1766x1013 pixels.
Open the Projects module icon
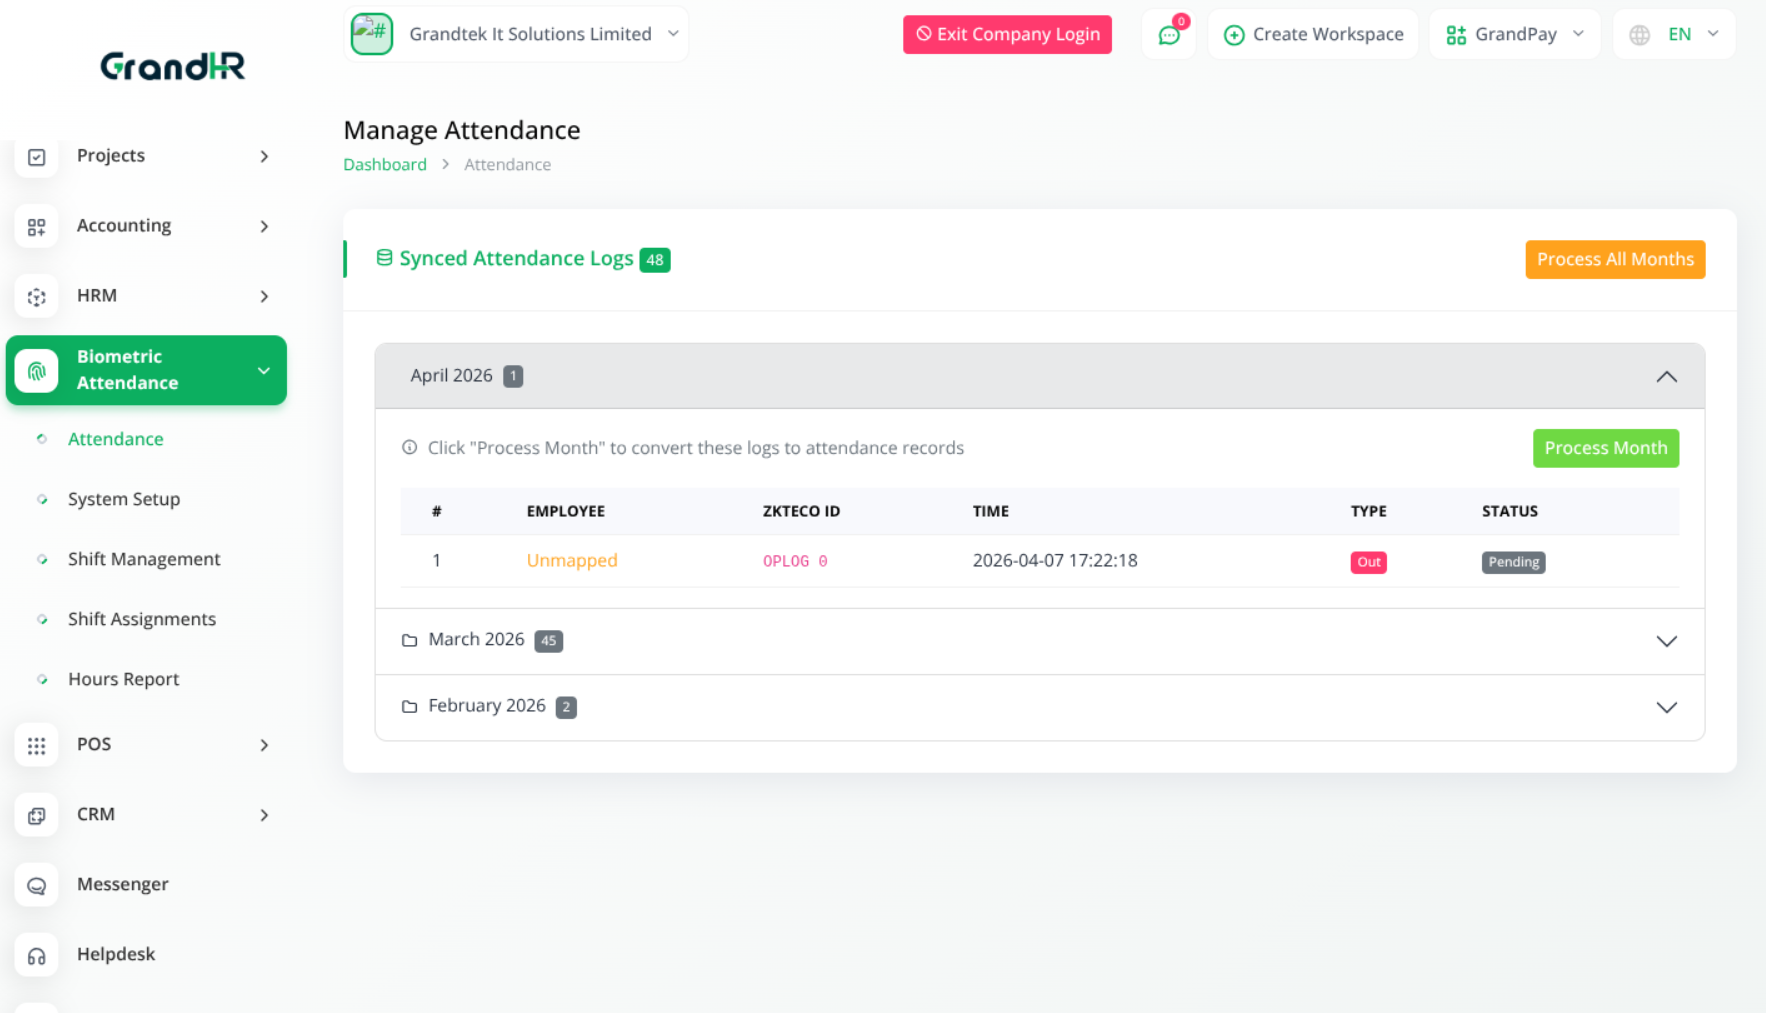pos(36,156)
